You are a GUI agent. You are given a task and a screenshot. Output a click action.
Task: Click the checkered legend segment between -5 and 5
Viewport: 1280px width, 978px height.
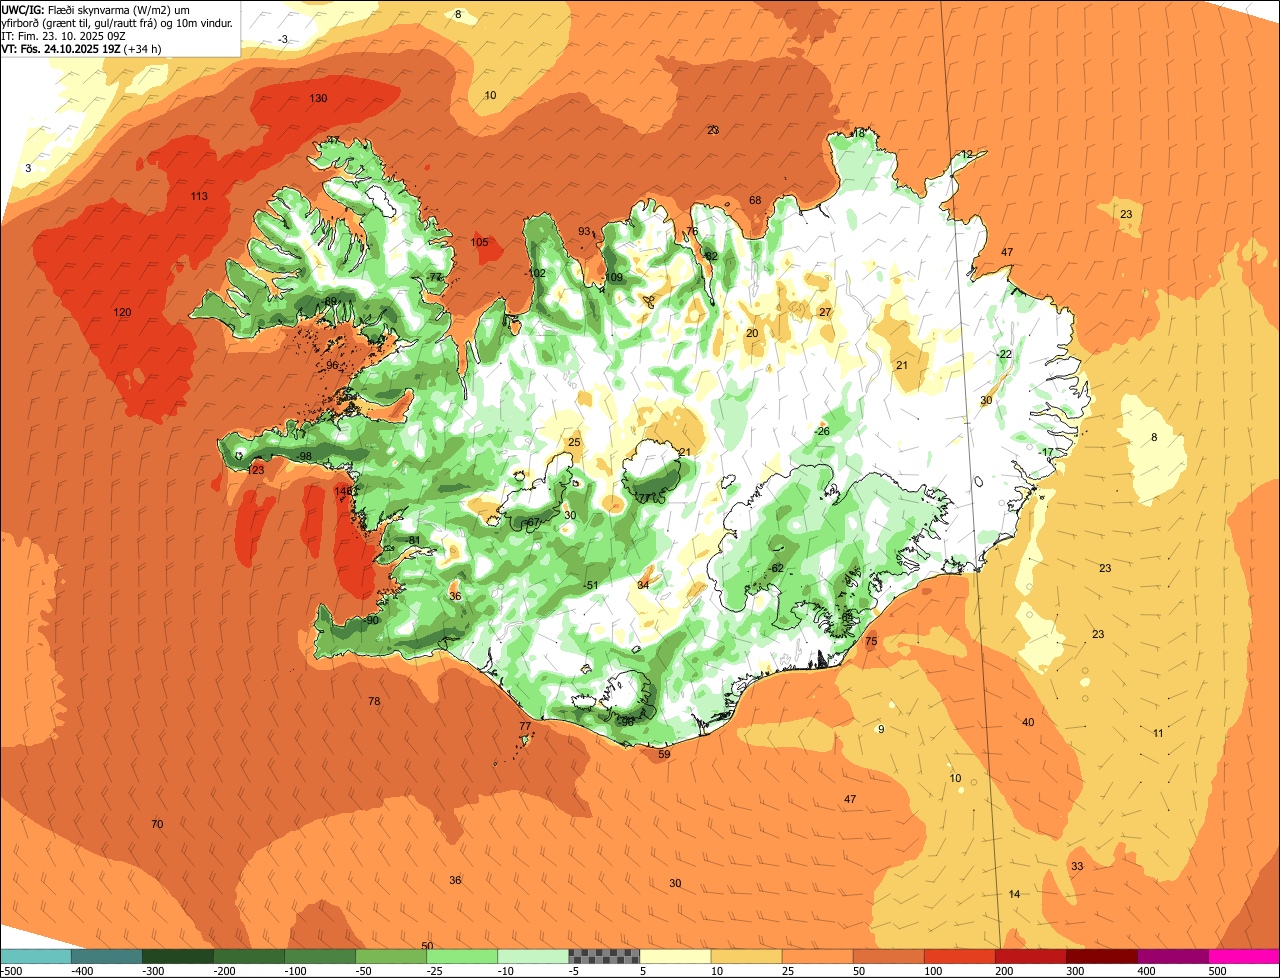(605, 956)
